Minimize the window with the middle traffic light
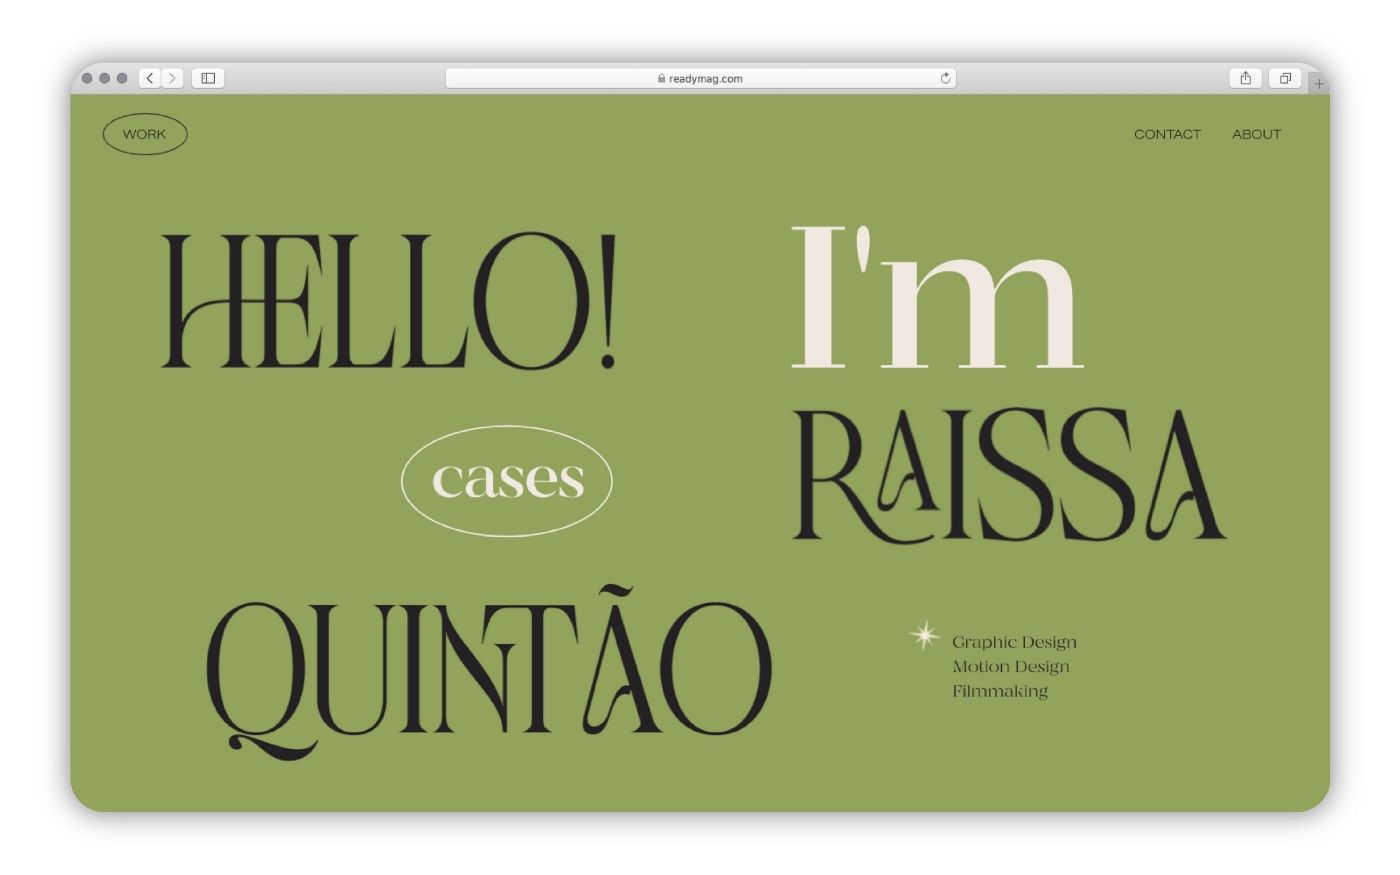The width and height of the screenshot is (1400, 875). (104, 78)
